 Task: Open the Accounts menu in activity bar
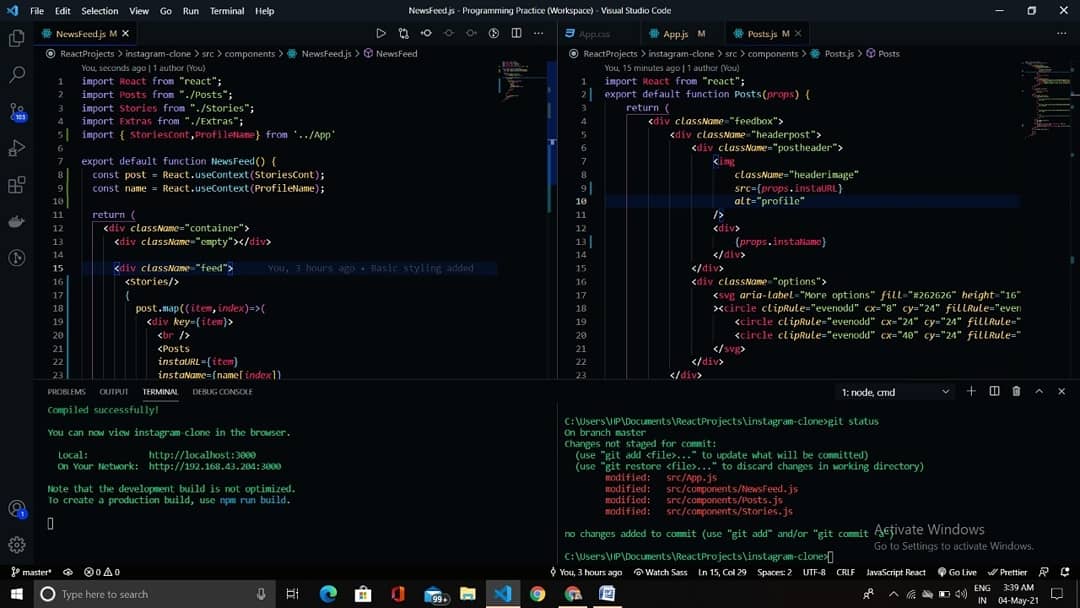pos(17,509)
